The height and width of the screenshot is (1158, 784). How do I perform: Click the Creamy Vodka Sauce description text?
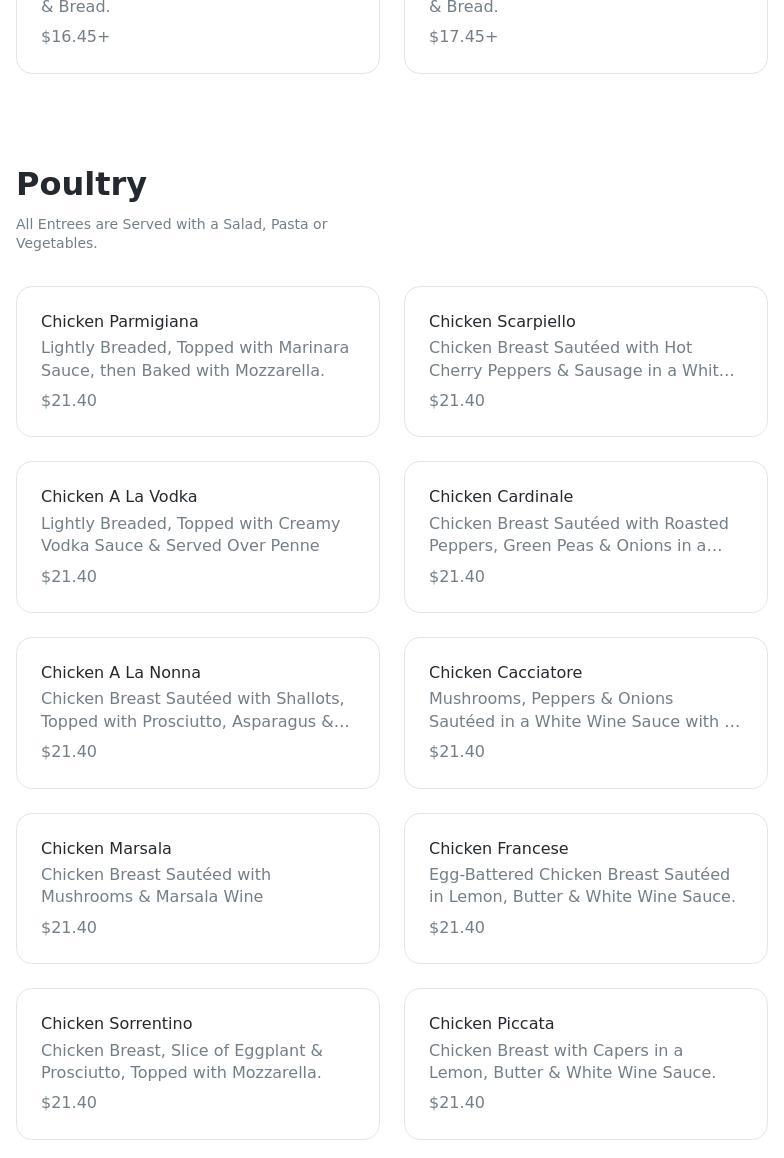click(x=190, y=535)
